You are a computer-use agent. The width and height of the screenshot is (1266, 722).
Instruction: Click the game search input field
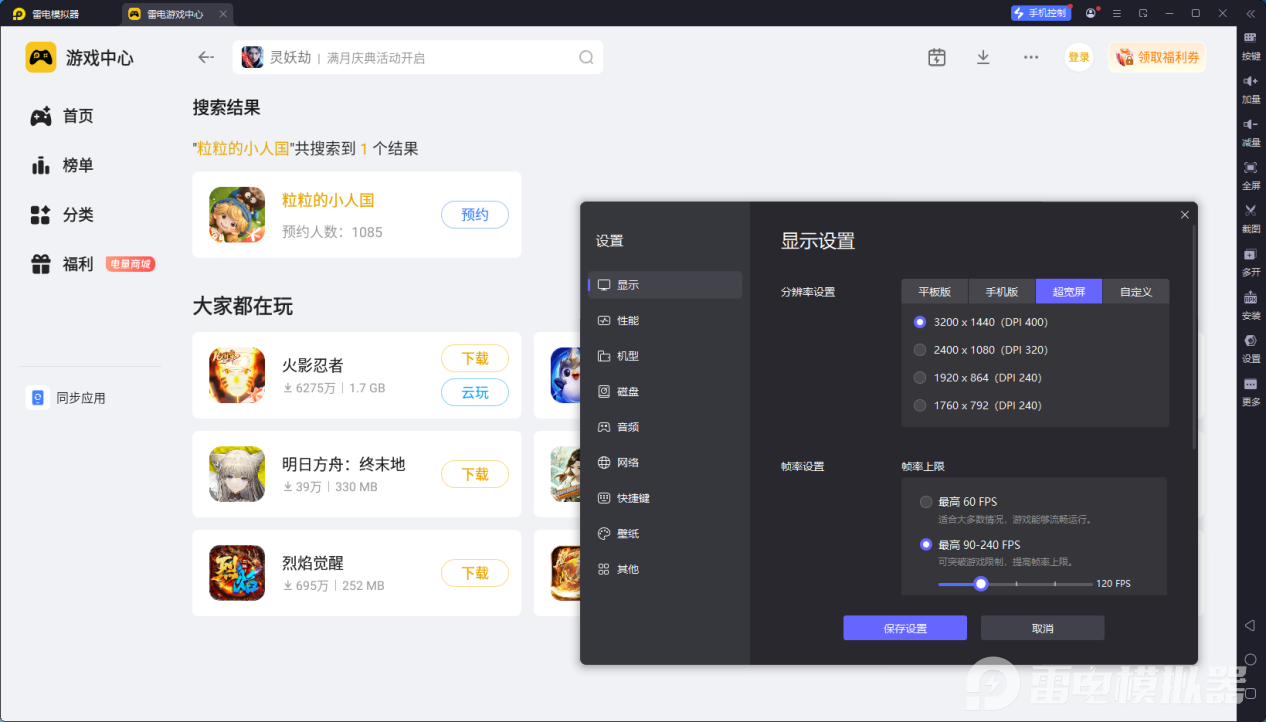click(x=420, y=57)
